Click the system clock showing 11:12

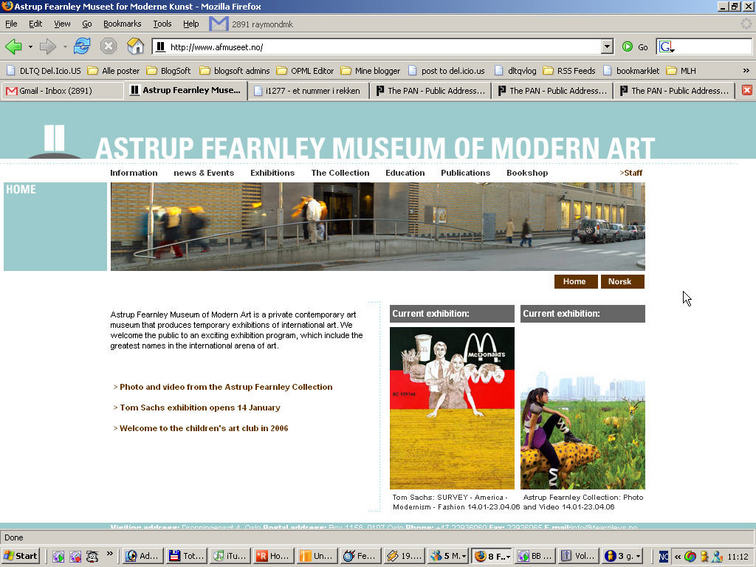738,556
